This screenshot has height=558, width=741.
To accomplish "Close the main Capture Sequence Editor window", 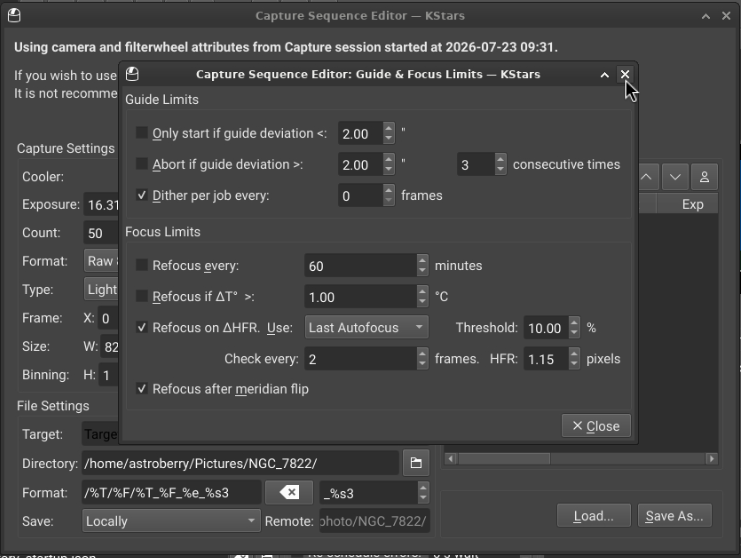I will click(726, 16).
